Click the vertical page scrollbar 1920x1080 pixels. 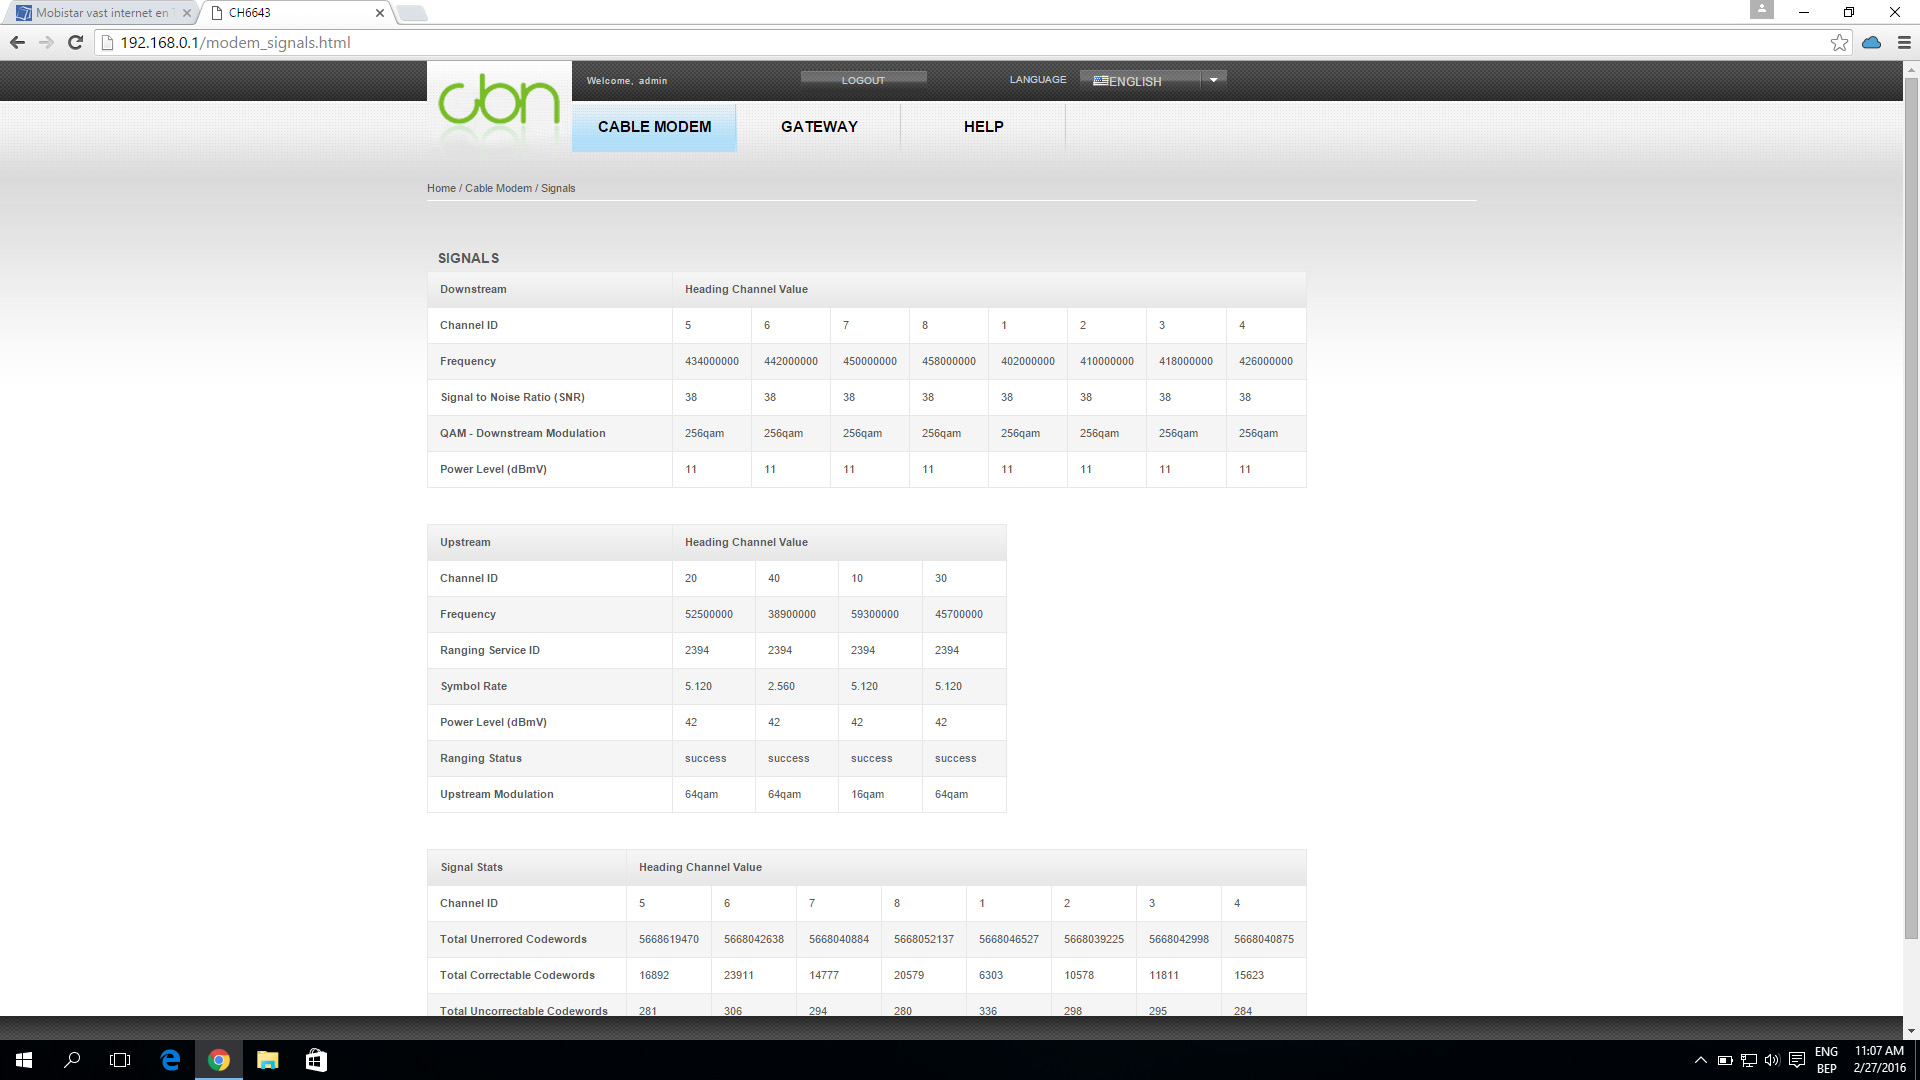pos(1911,500)
